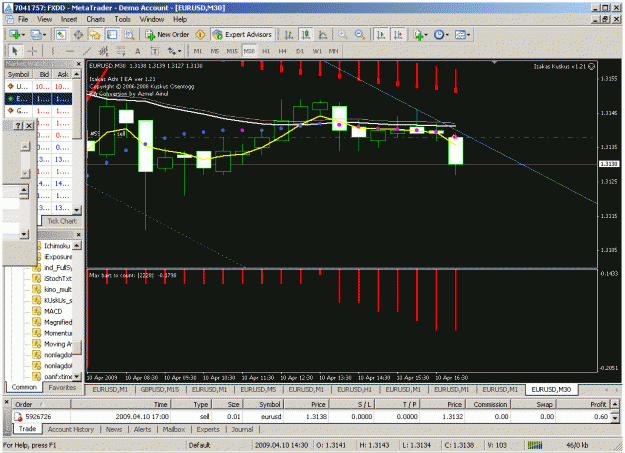625x453 pixels.
Task: Select the Text Label tool
Action: coord(155,51)
